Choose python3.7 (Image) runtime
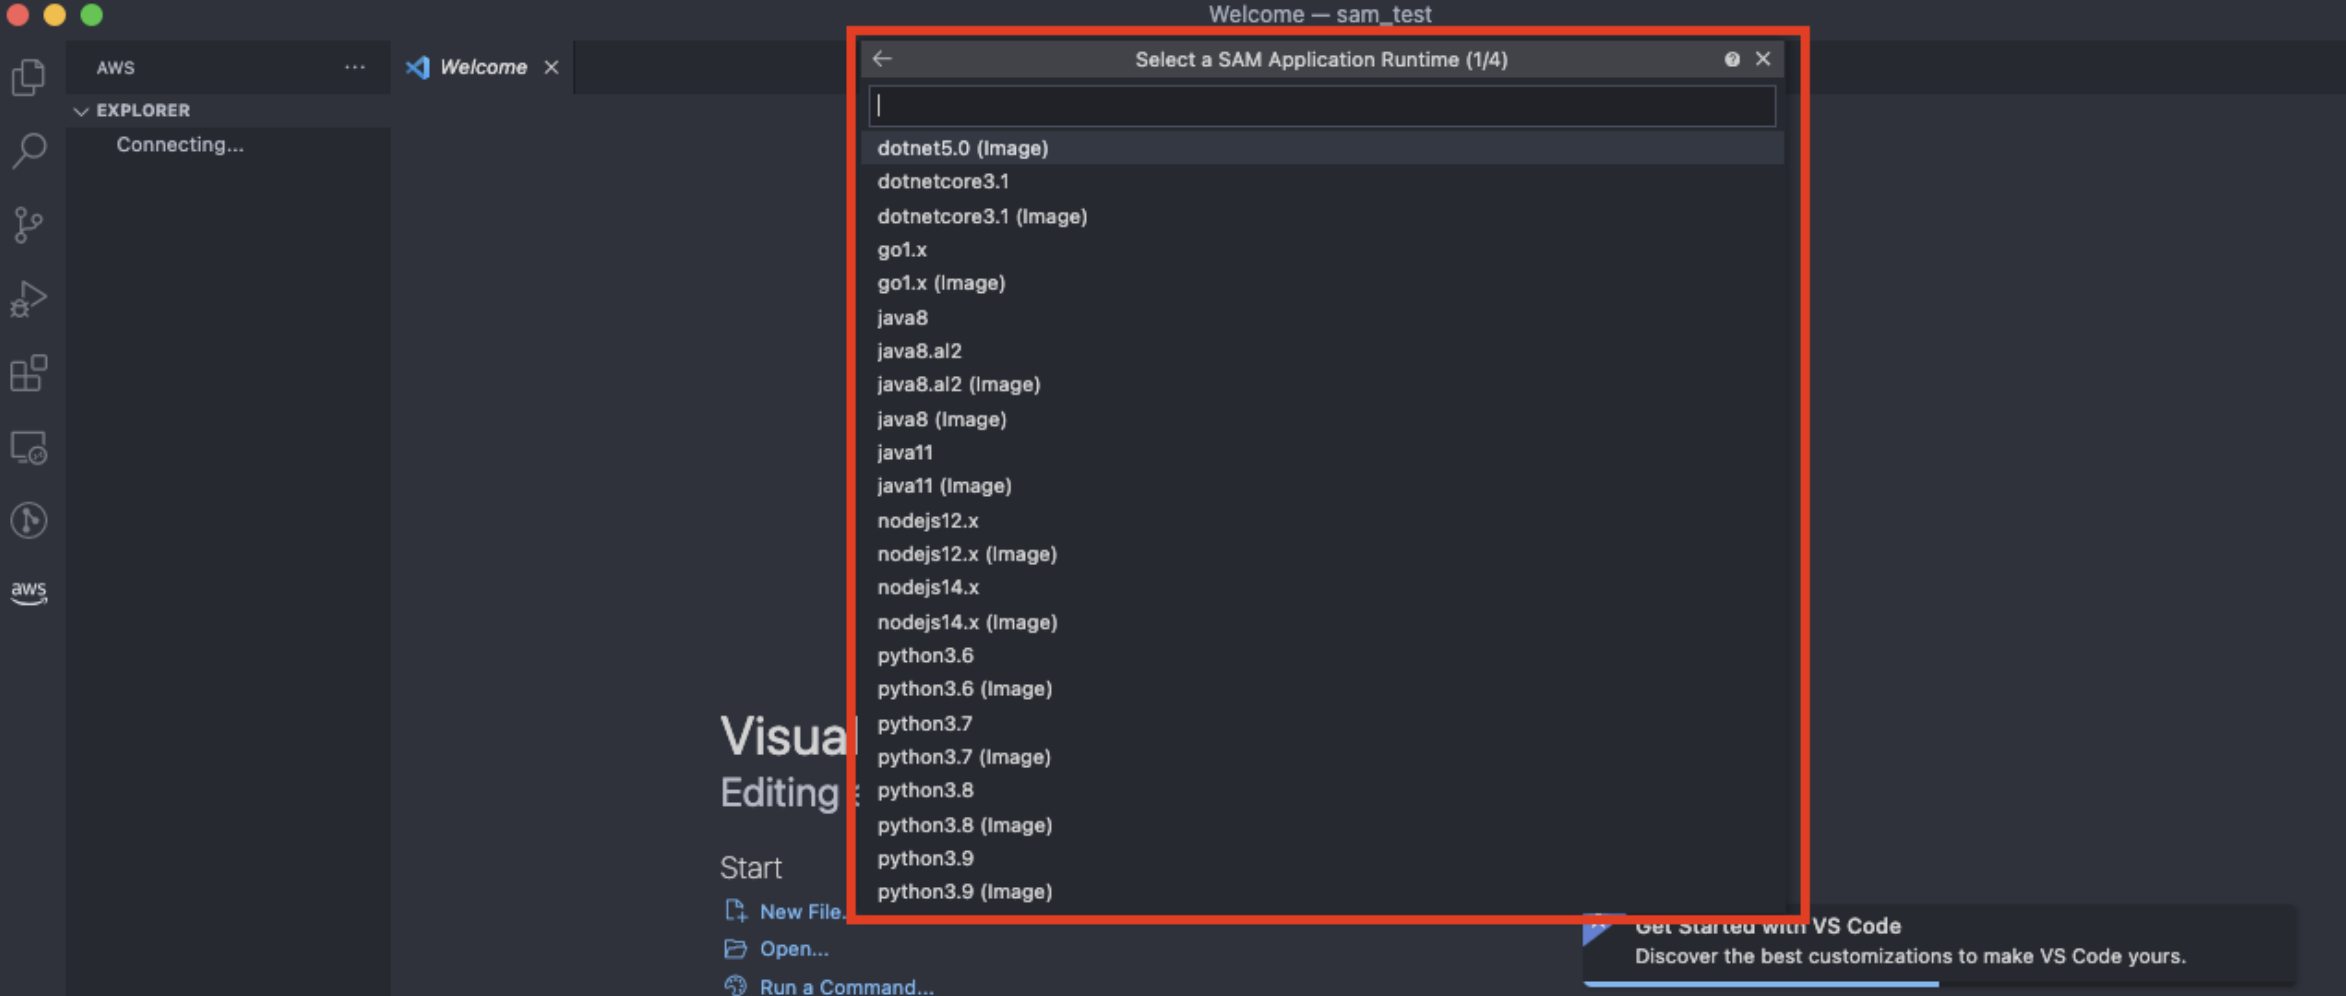This screenshot has width=2346, height=996. pyautogui.click(x=1322, y=757)
